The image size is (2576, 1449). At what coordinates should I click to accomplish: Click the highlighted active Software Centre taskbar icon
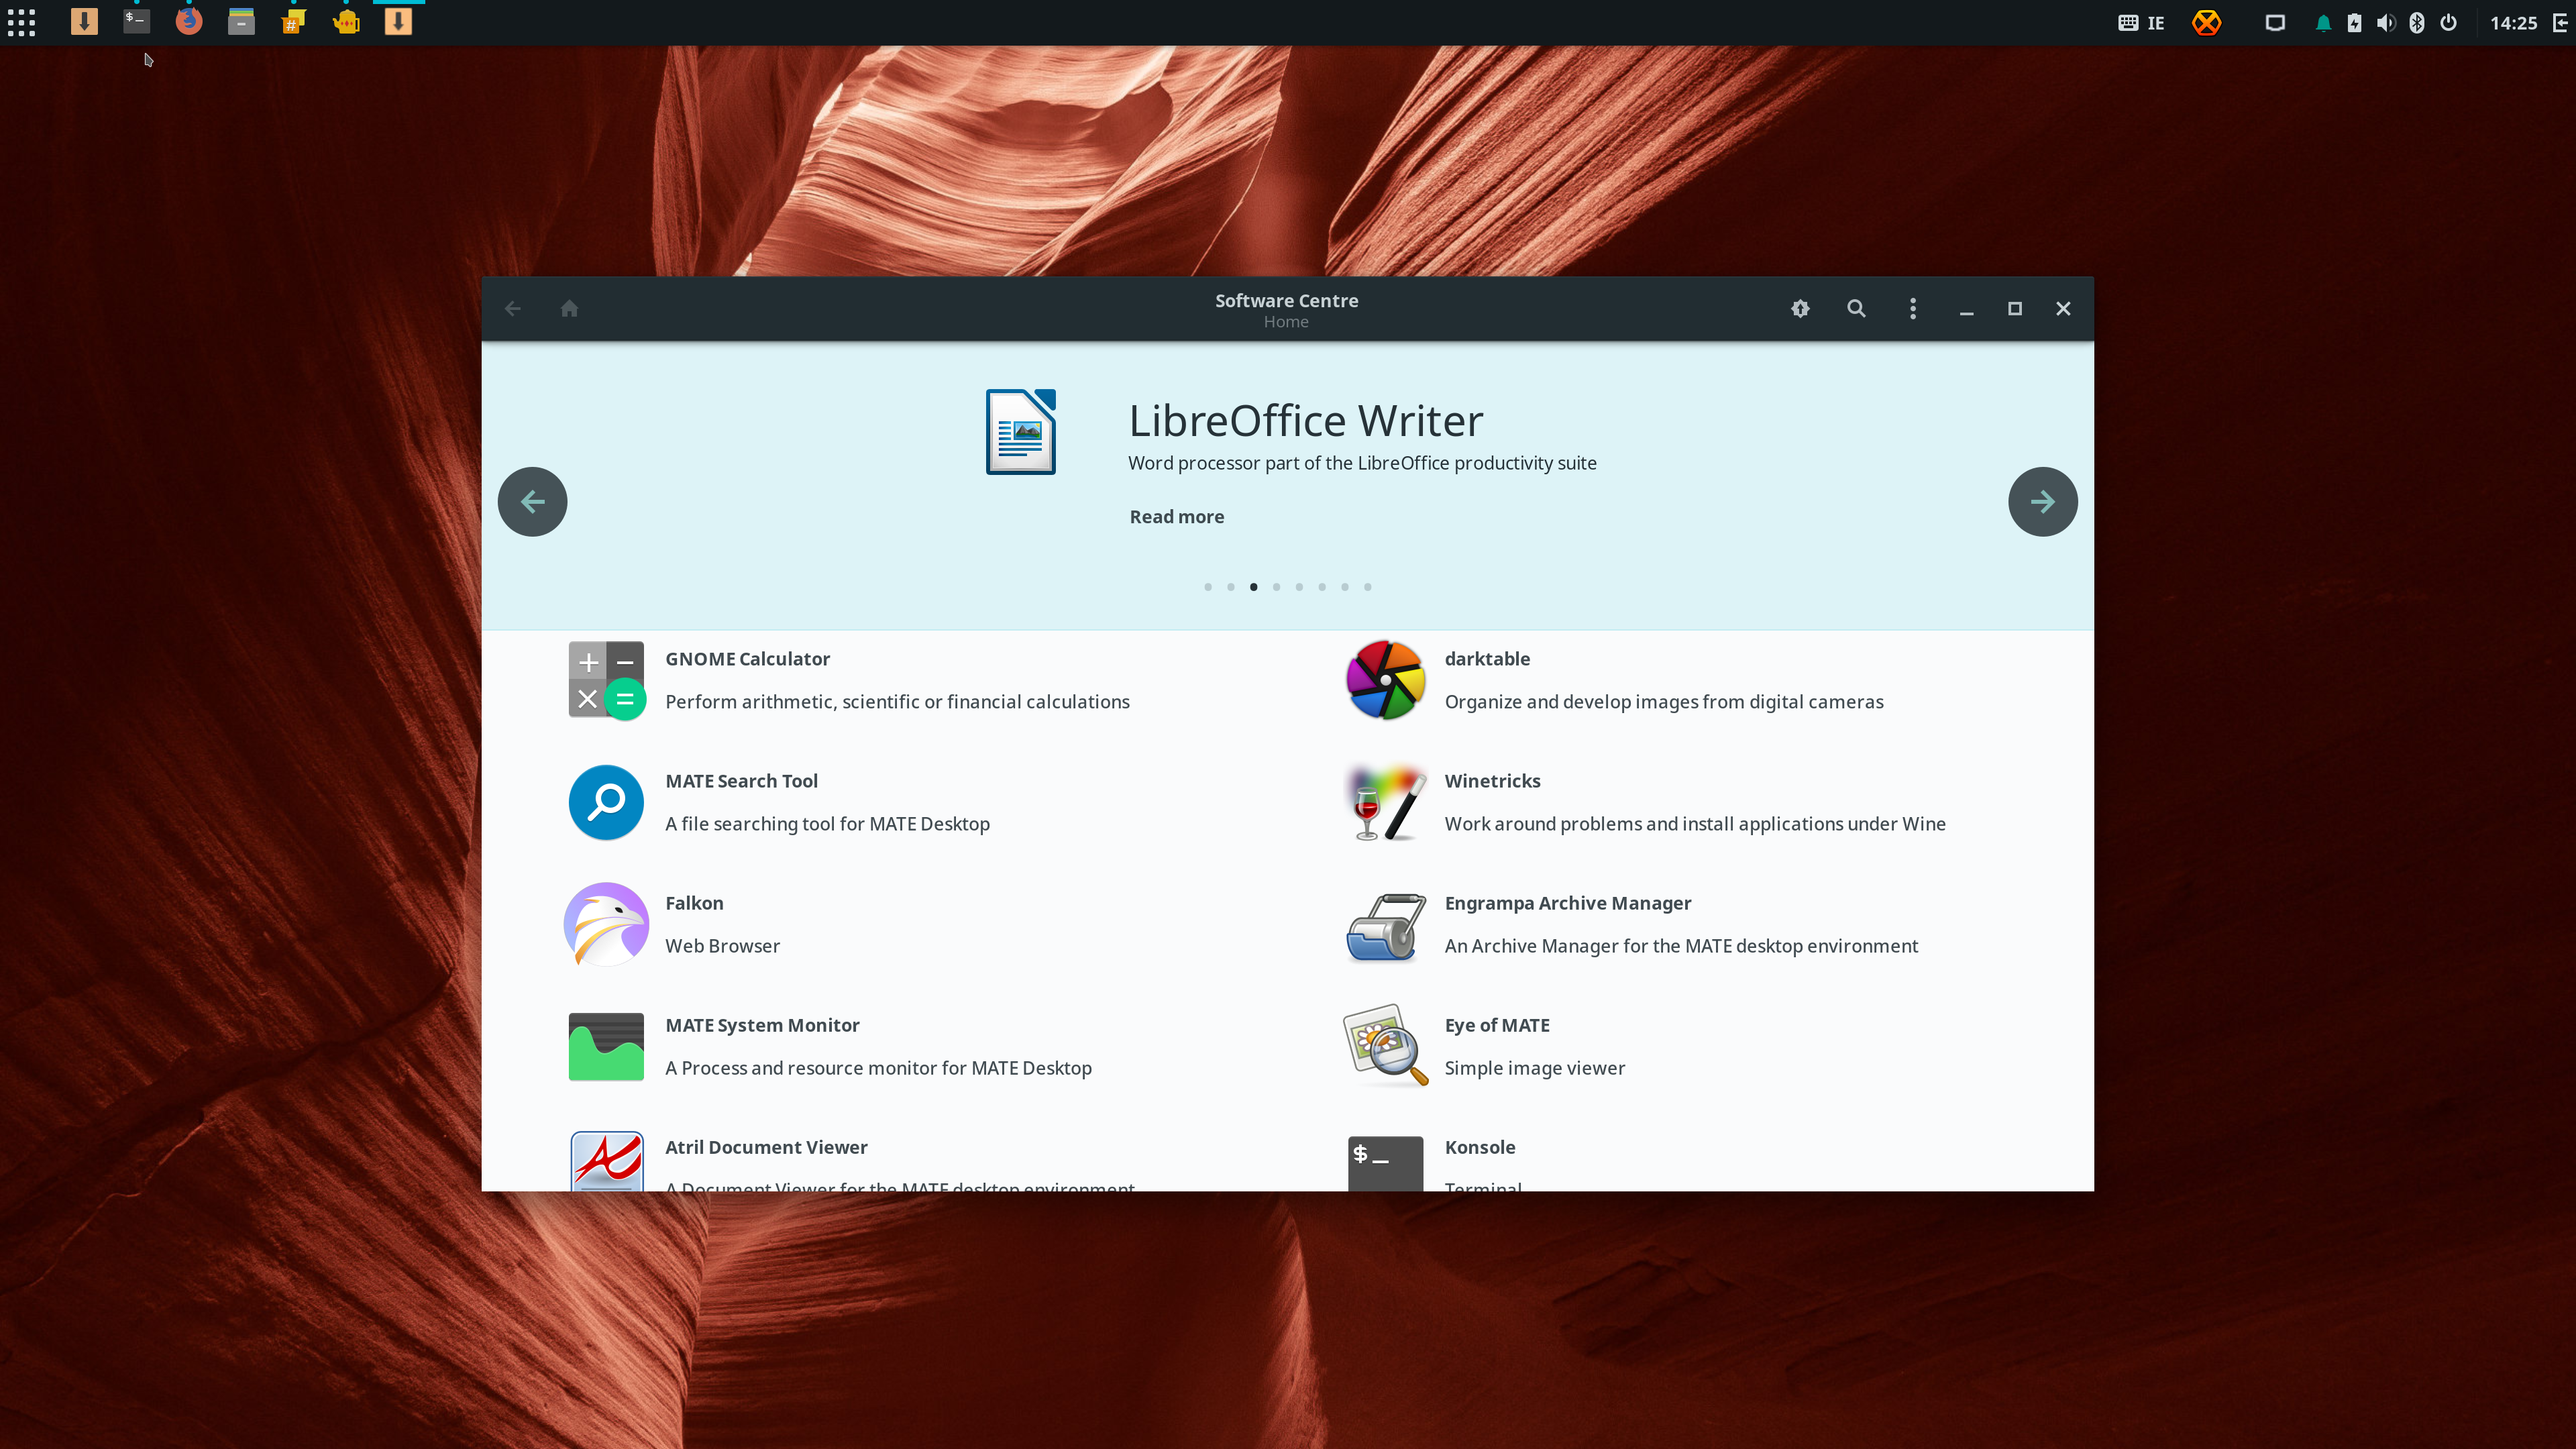click(398, 21)
